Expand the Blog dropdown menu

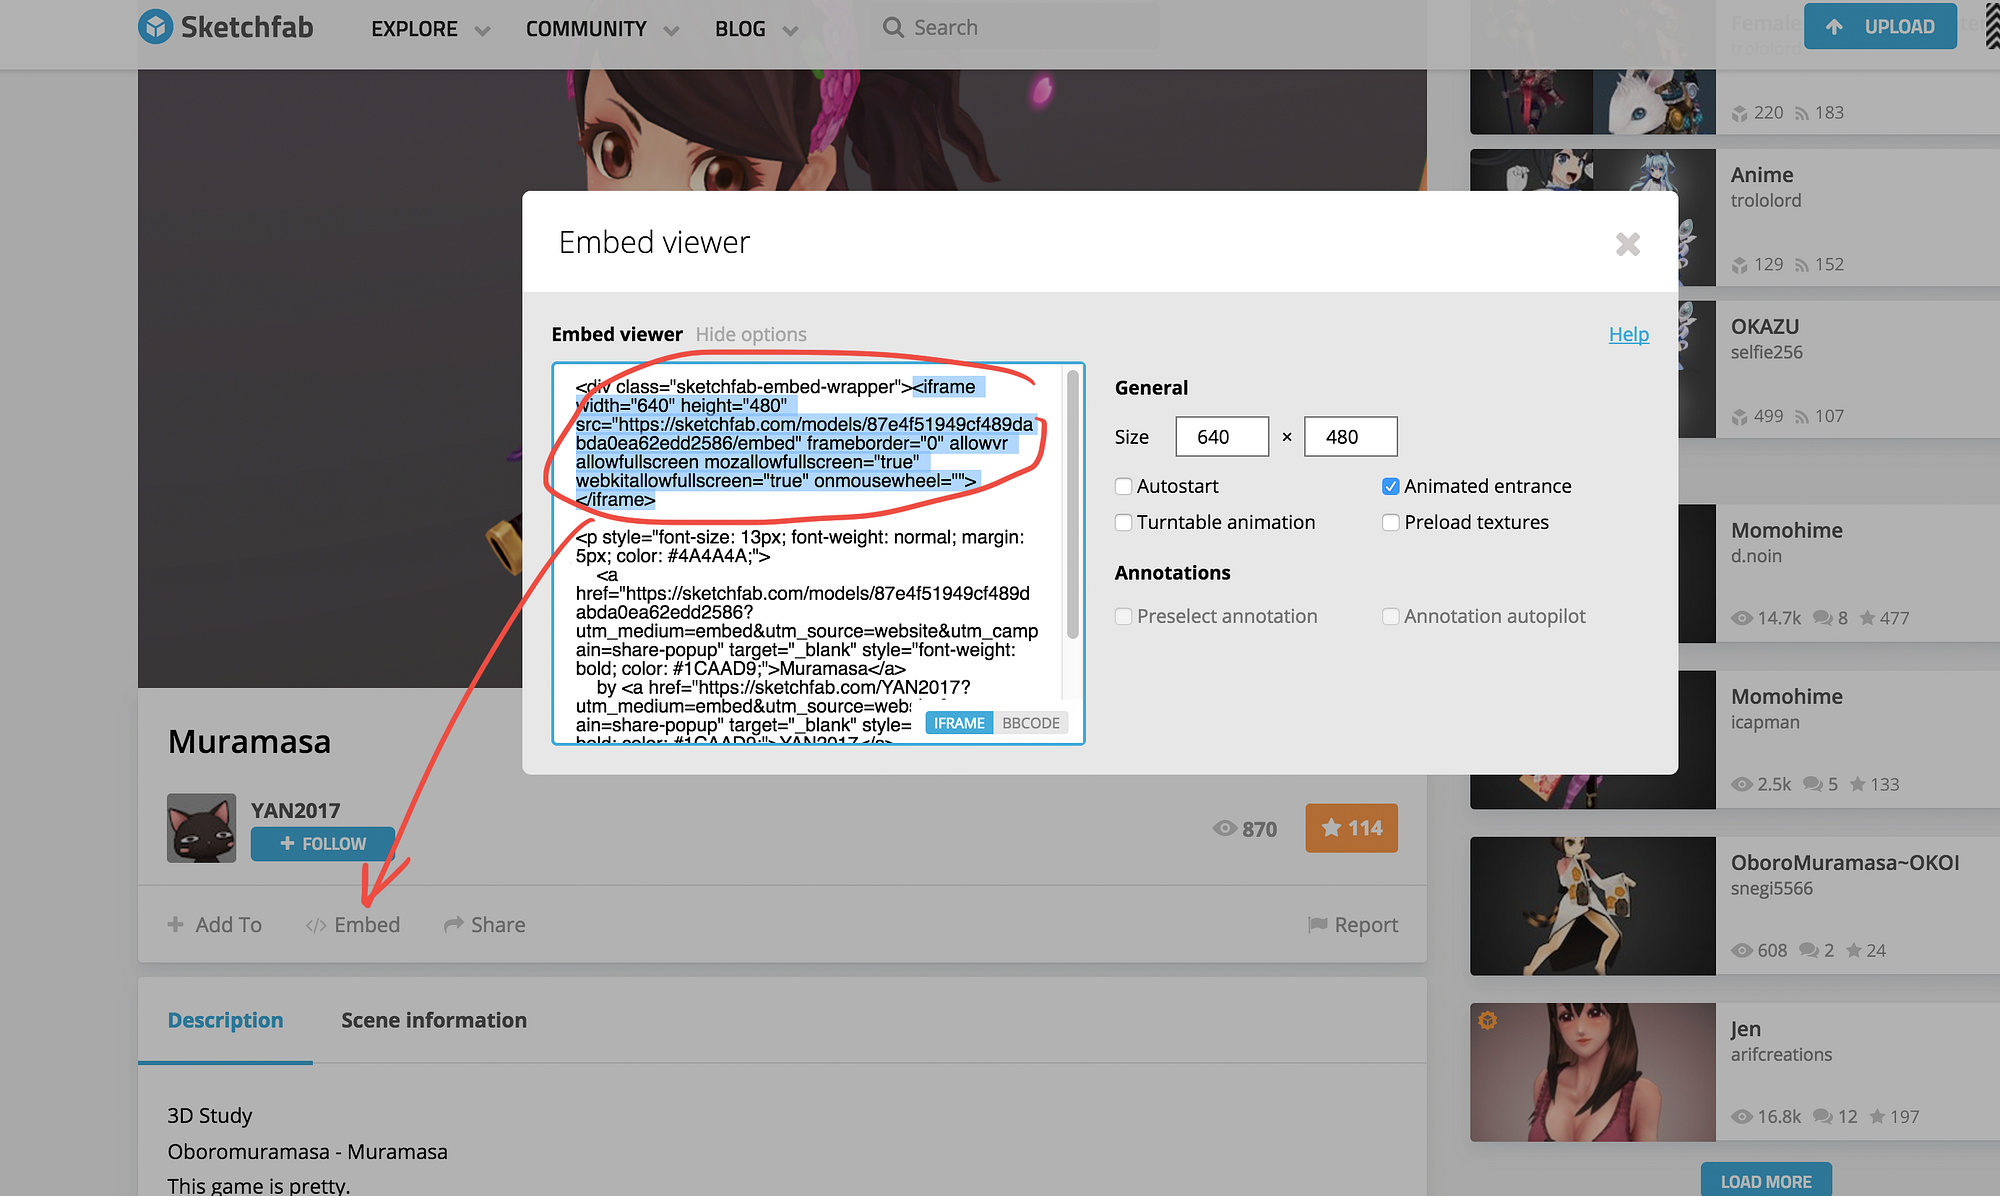tap(790, 30)
